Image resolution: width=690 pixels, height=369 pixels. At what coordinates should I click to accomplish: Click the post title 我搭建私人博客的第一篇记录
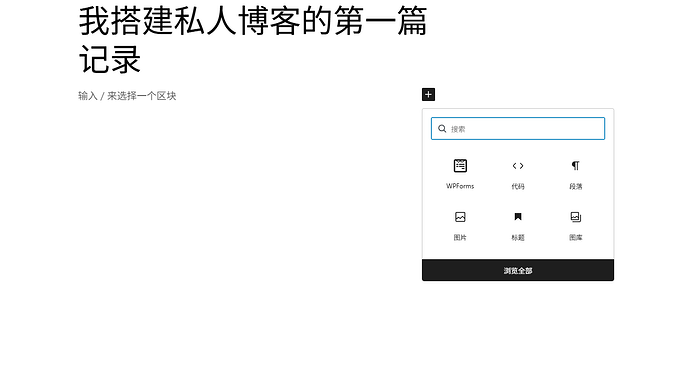[253, 40]
